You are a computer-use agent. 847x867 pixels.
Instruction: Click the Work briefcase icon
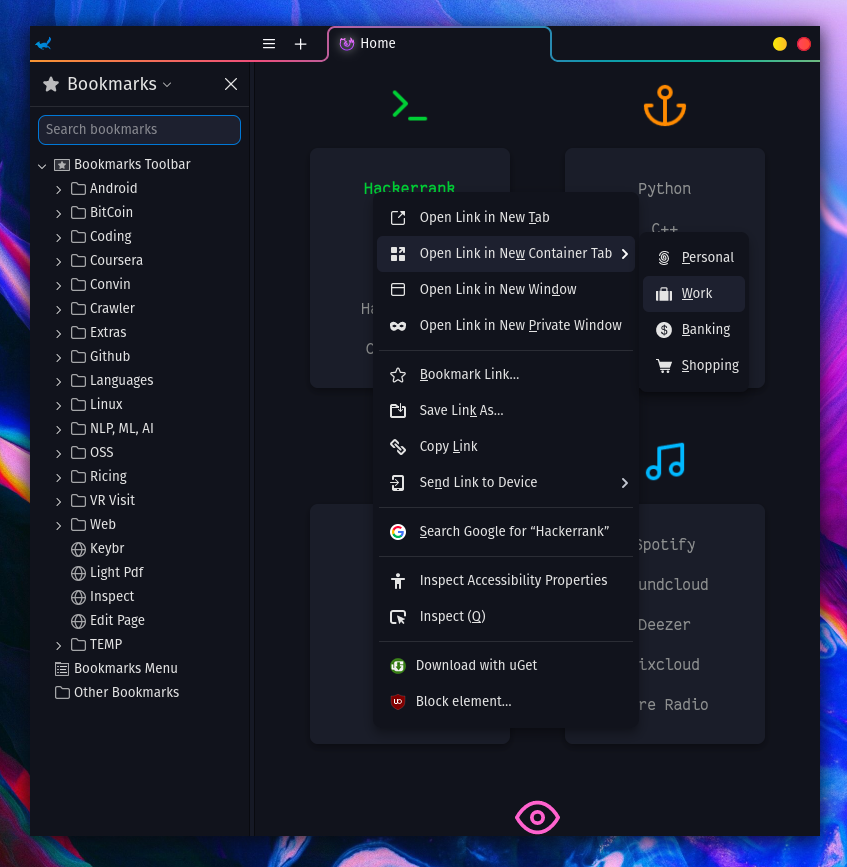pos(664,294)
